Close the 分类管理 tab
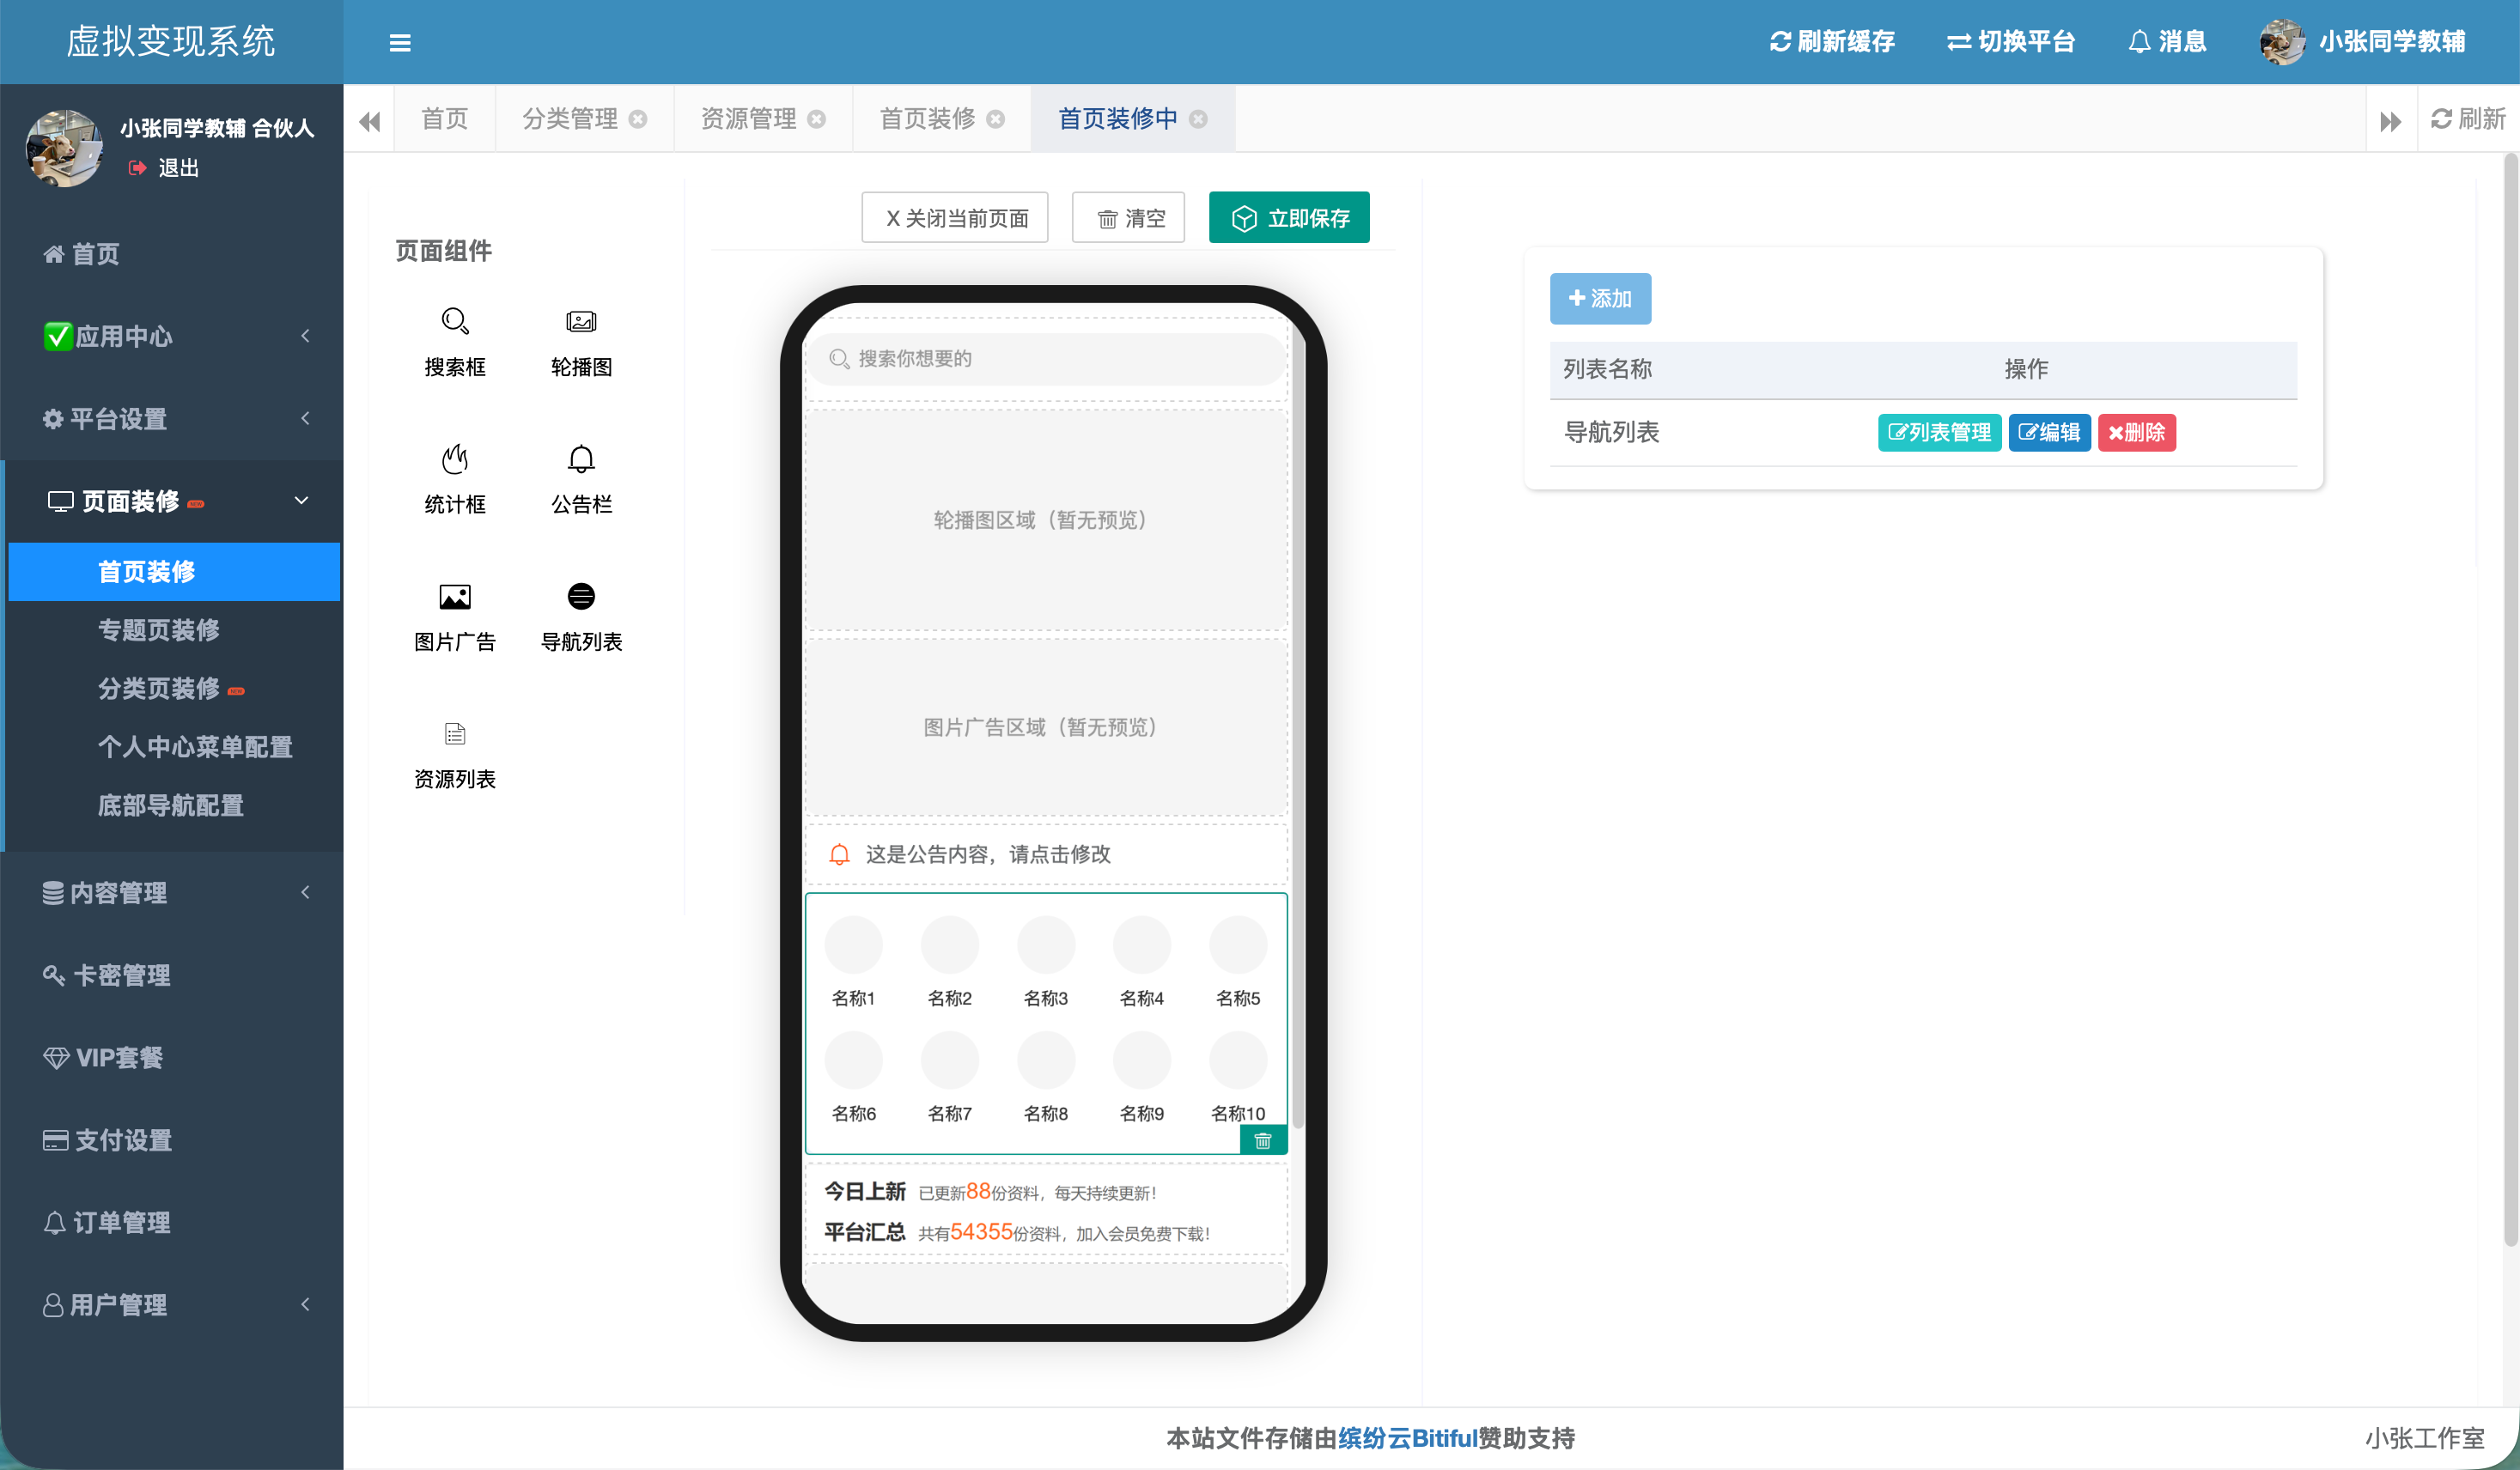This screenshot has height=1470, width=2520. click(x=638, y=119)
